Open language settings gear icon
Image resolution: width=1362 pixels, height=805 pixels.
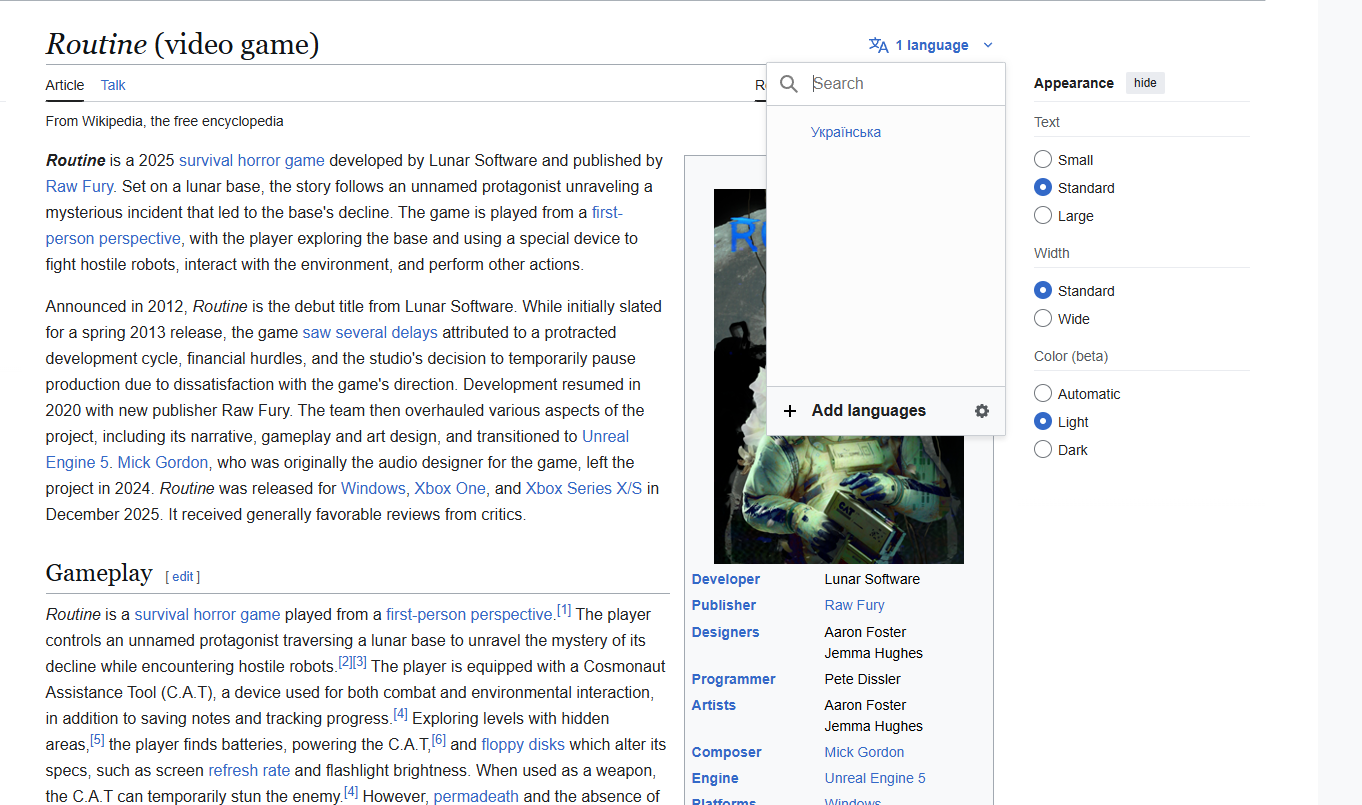[x=982, y=411]
